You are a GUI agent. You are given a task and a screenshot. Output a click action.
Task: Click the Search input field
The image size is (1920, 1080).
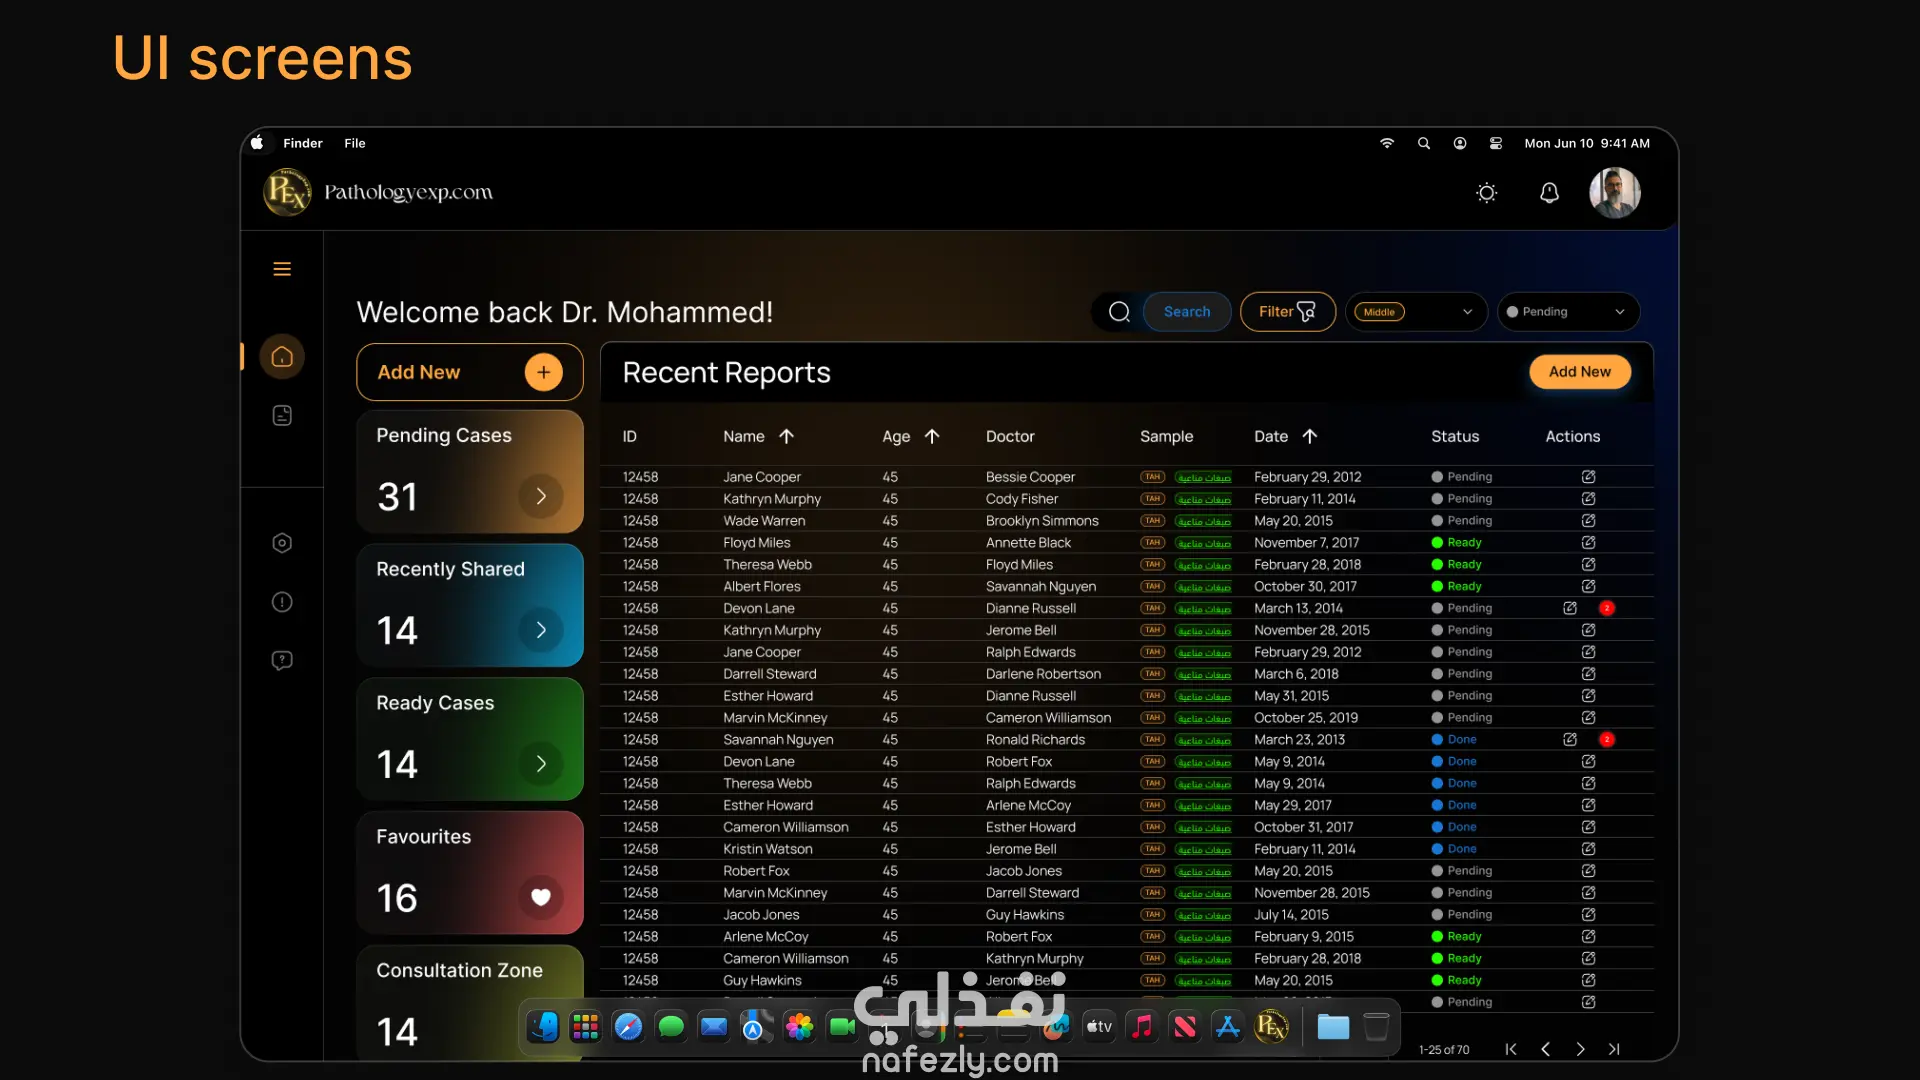(1186, 312)
